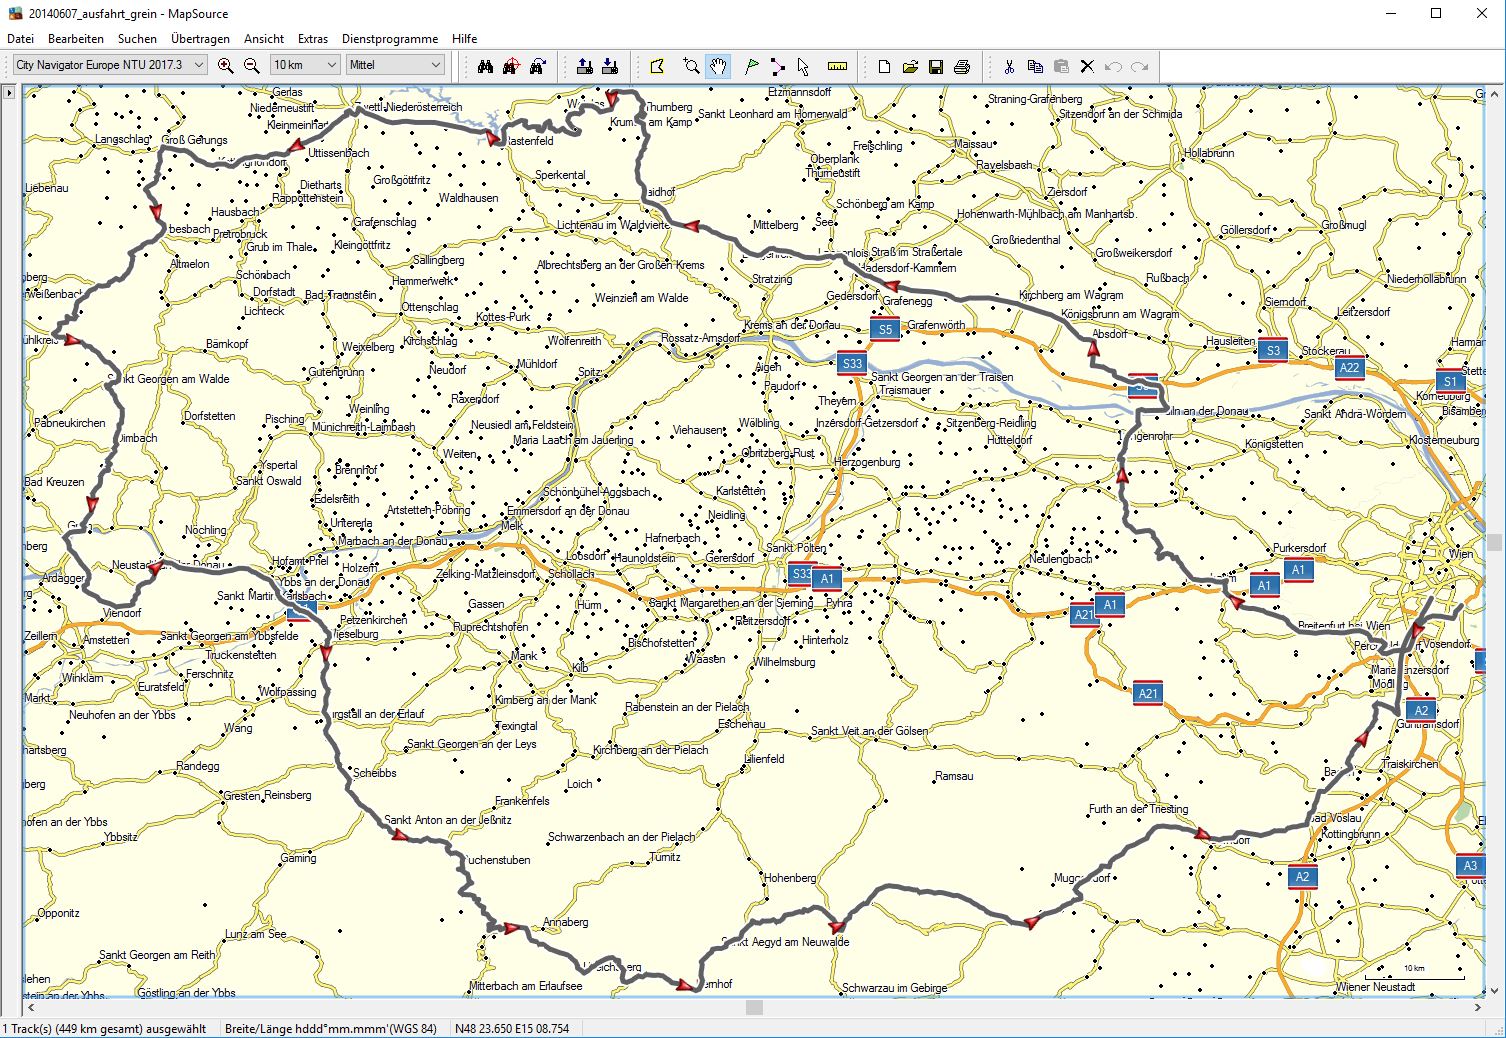
Task: Click the Paste clipboard icon
Action: pos(1061,66)
